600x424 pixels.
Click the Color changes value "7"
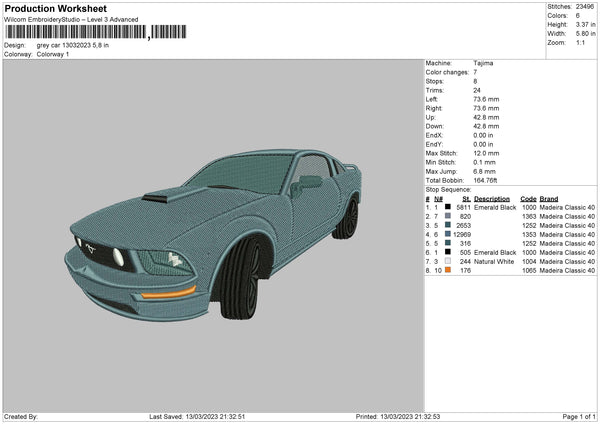[x=475, y=72]
